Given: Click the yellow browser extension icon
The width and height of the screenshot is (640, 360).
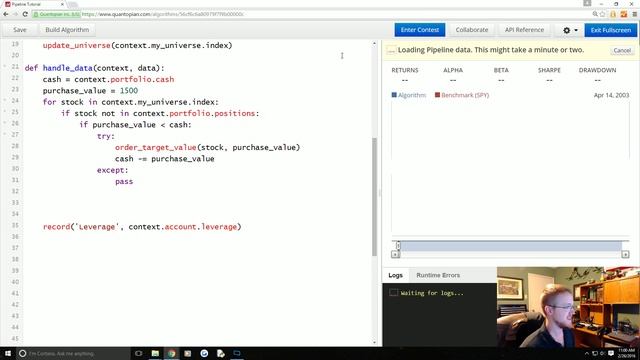Looking at the screenshot, I should (613, 14).
